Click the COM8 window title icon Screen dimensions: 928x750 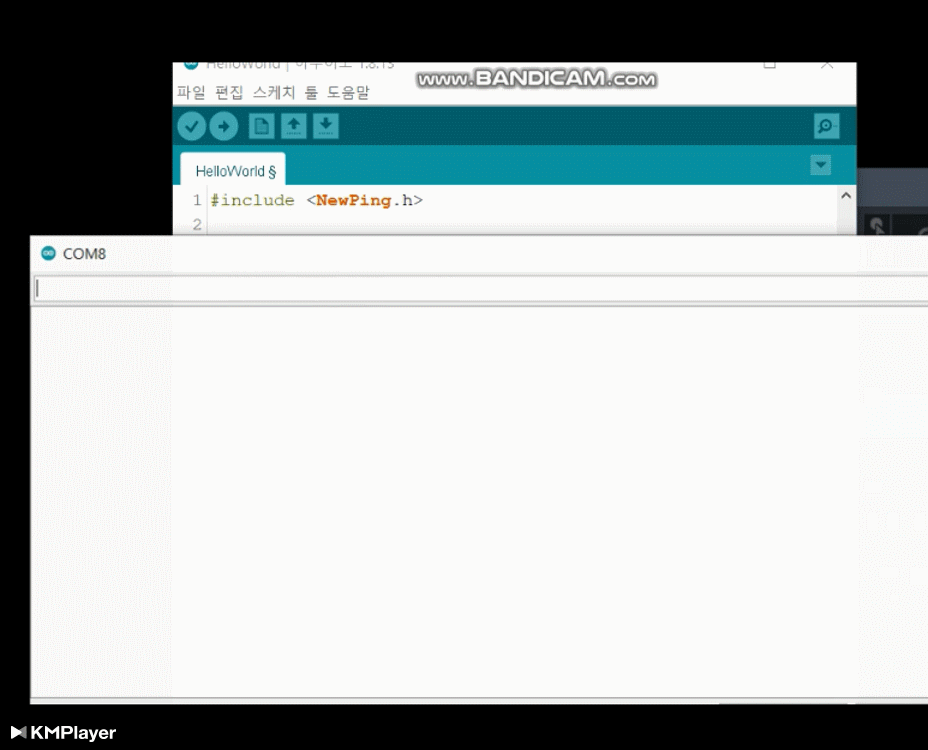(49, 253)
